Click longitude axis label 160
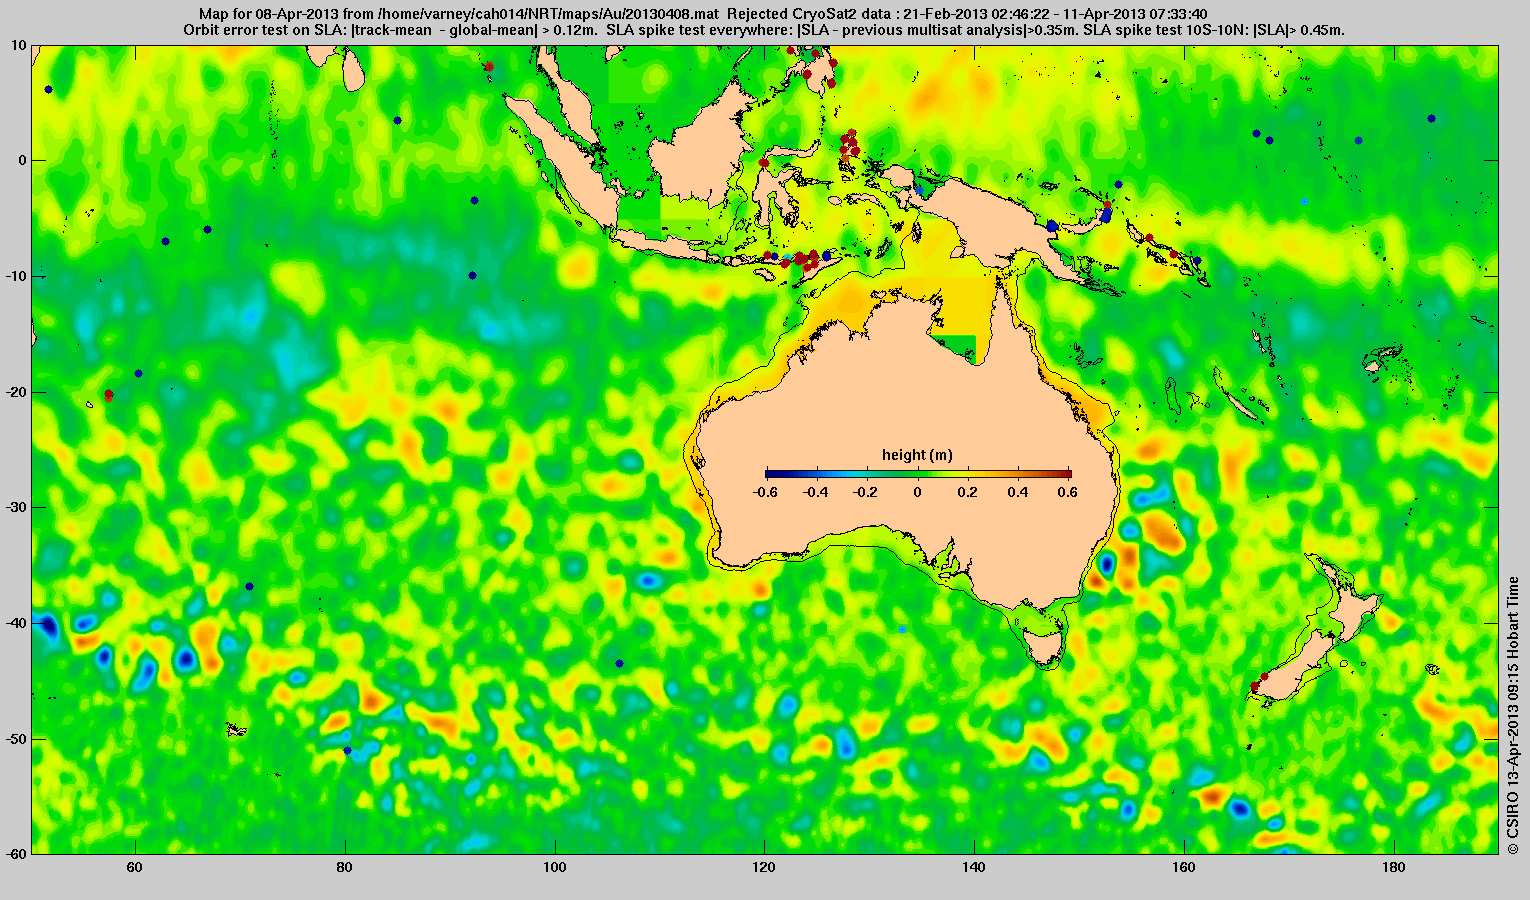The image size is (1530, 900). 1184,867
